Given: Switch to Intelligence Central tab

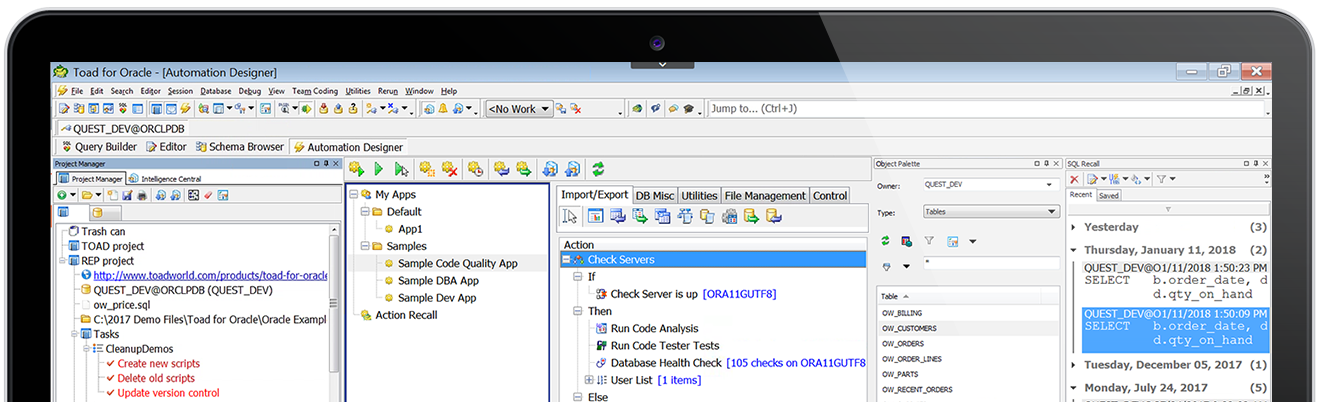Looking at the screenshot, I should pos(164,179).
